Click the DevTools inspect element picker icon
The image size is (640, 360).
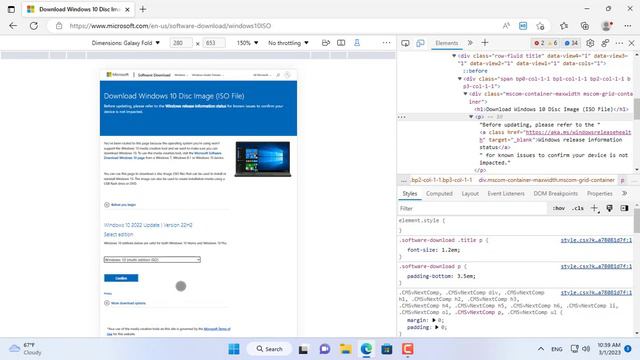(x=405, y=43)
